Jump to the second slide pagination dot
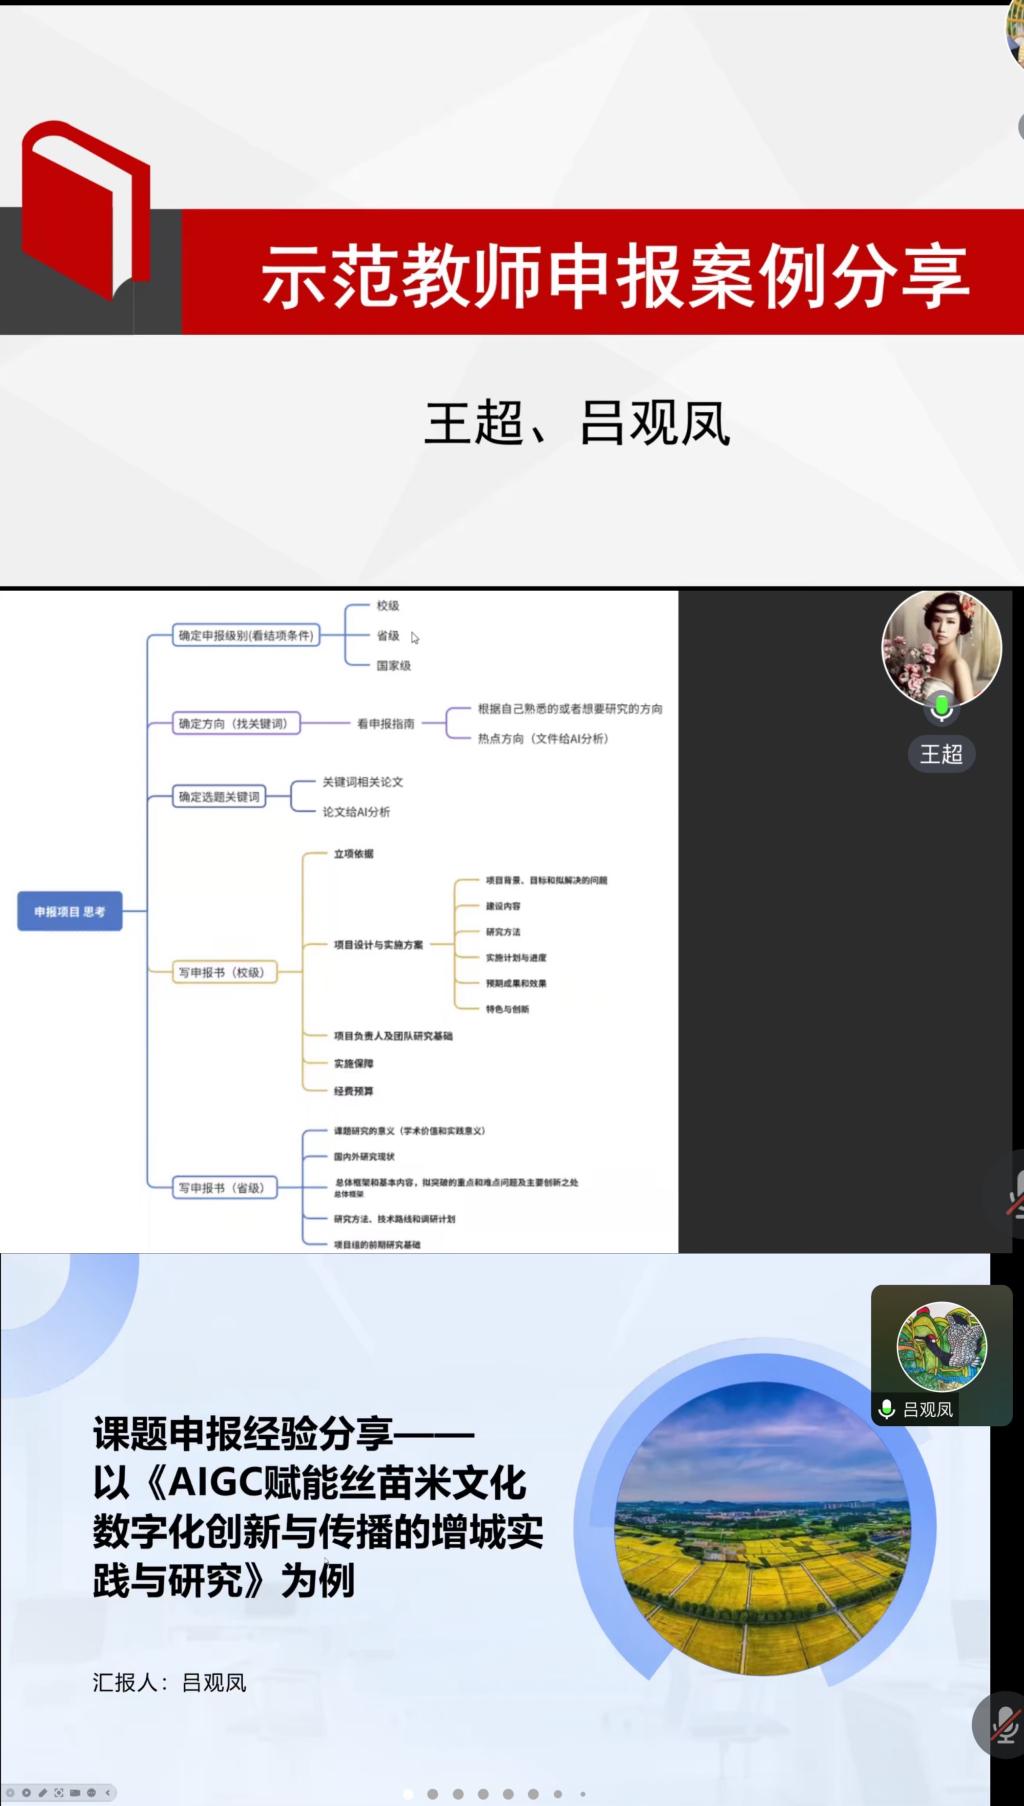 [x=433, y=1794]
